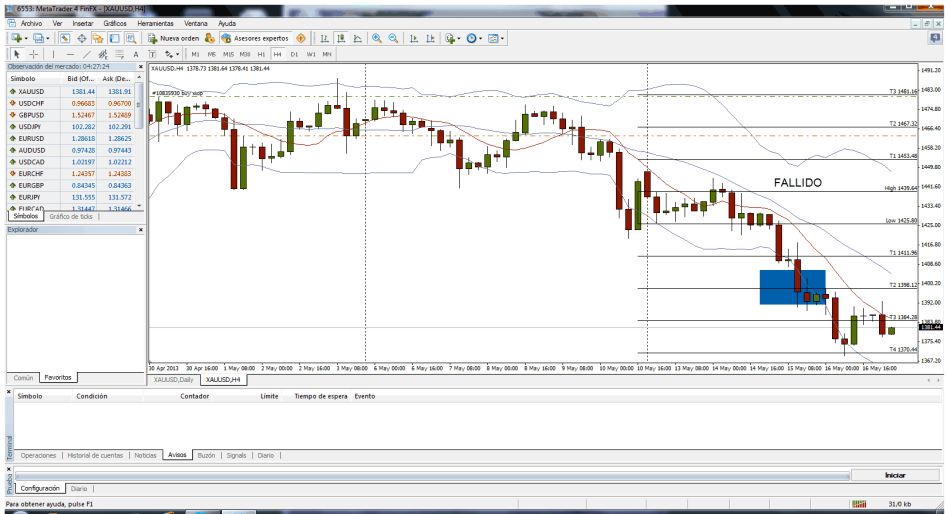Open the new chart dropdown arrow

24,38
